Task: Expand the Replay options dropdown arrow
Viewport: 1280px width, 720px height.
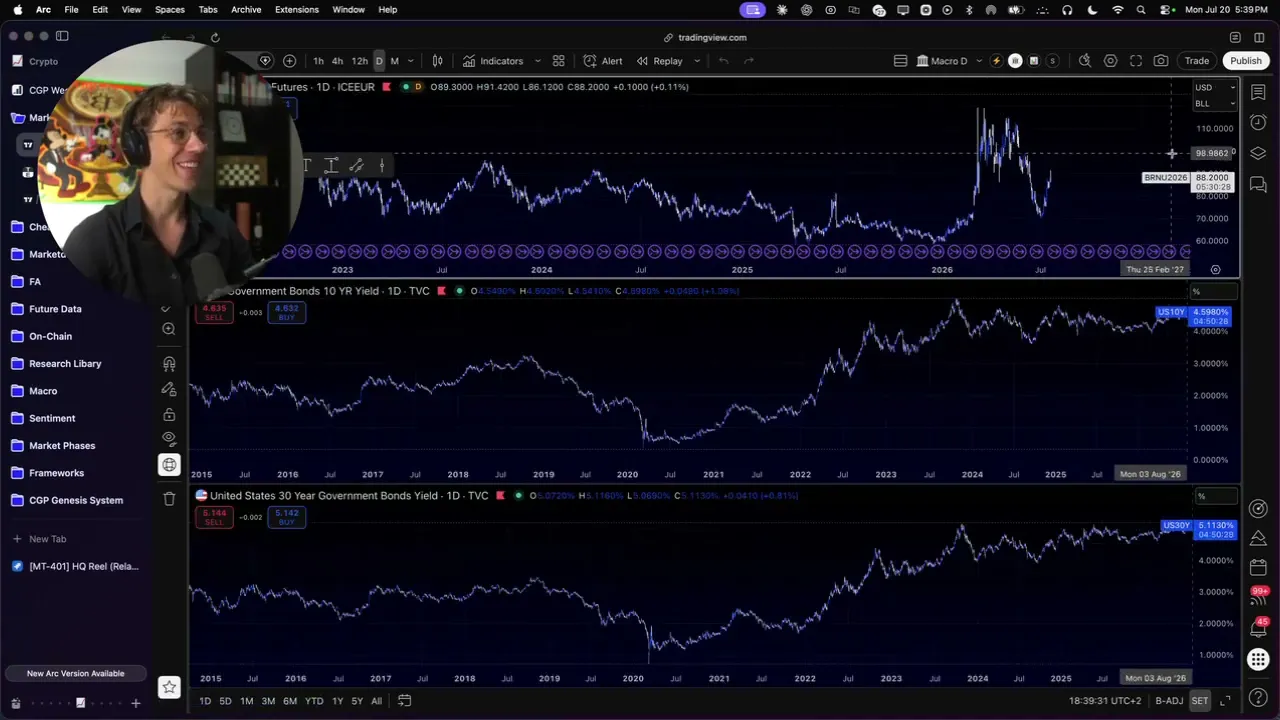Action: (x=697, y=61)
